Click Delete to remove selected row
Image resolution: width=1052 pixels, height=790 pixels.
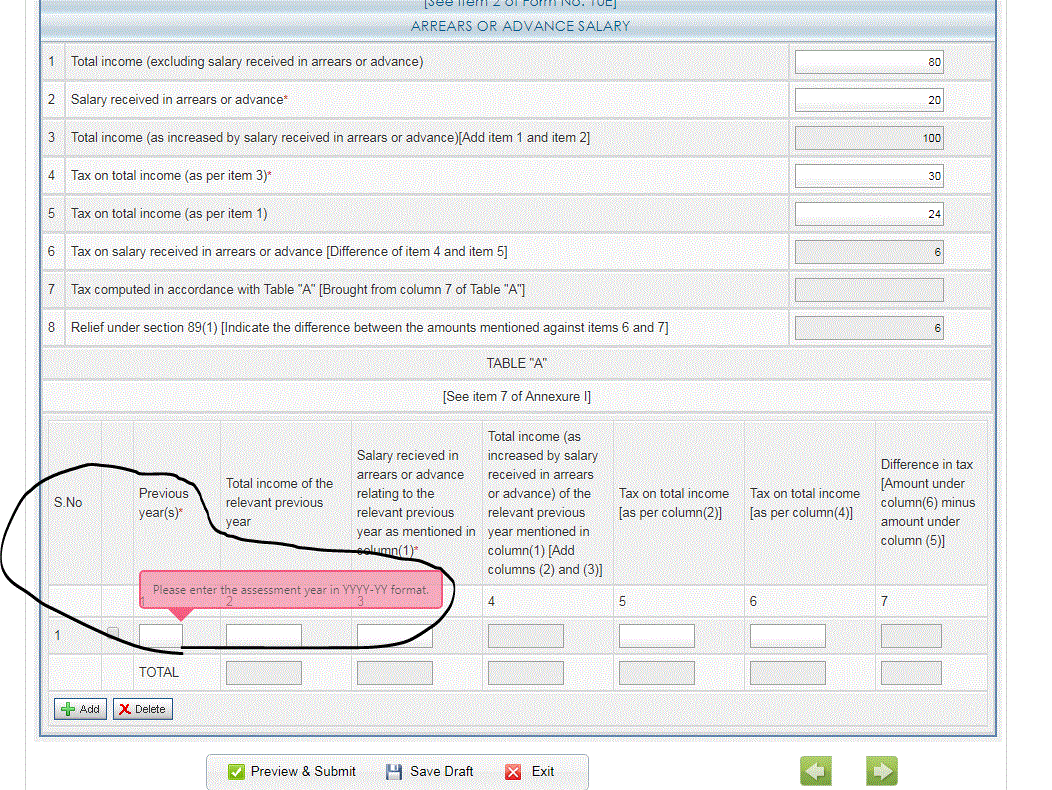[x=142, y=709]
